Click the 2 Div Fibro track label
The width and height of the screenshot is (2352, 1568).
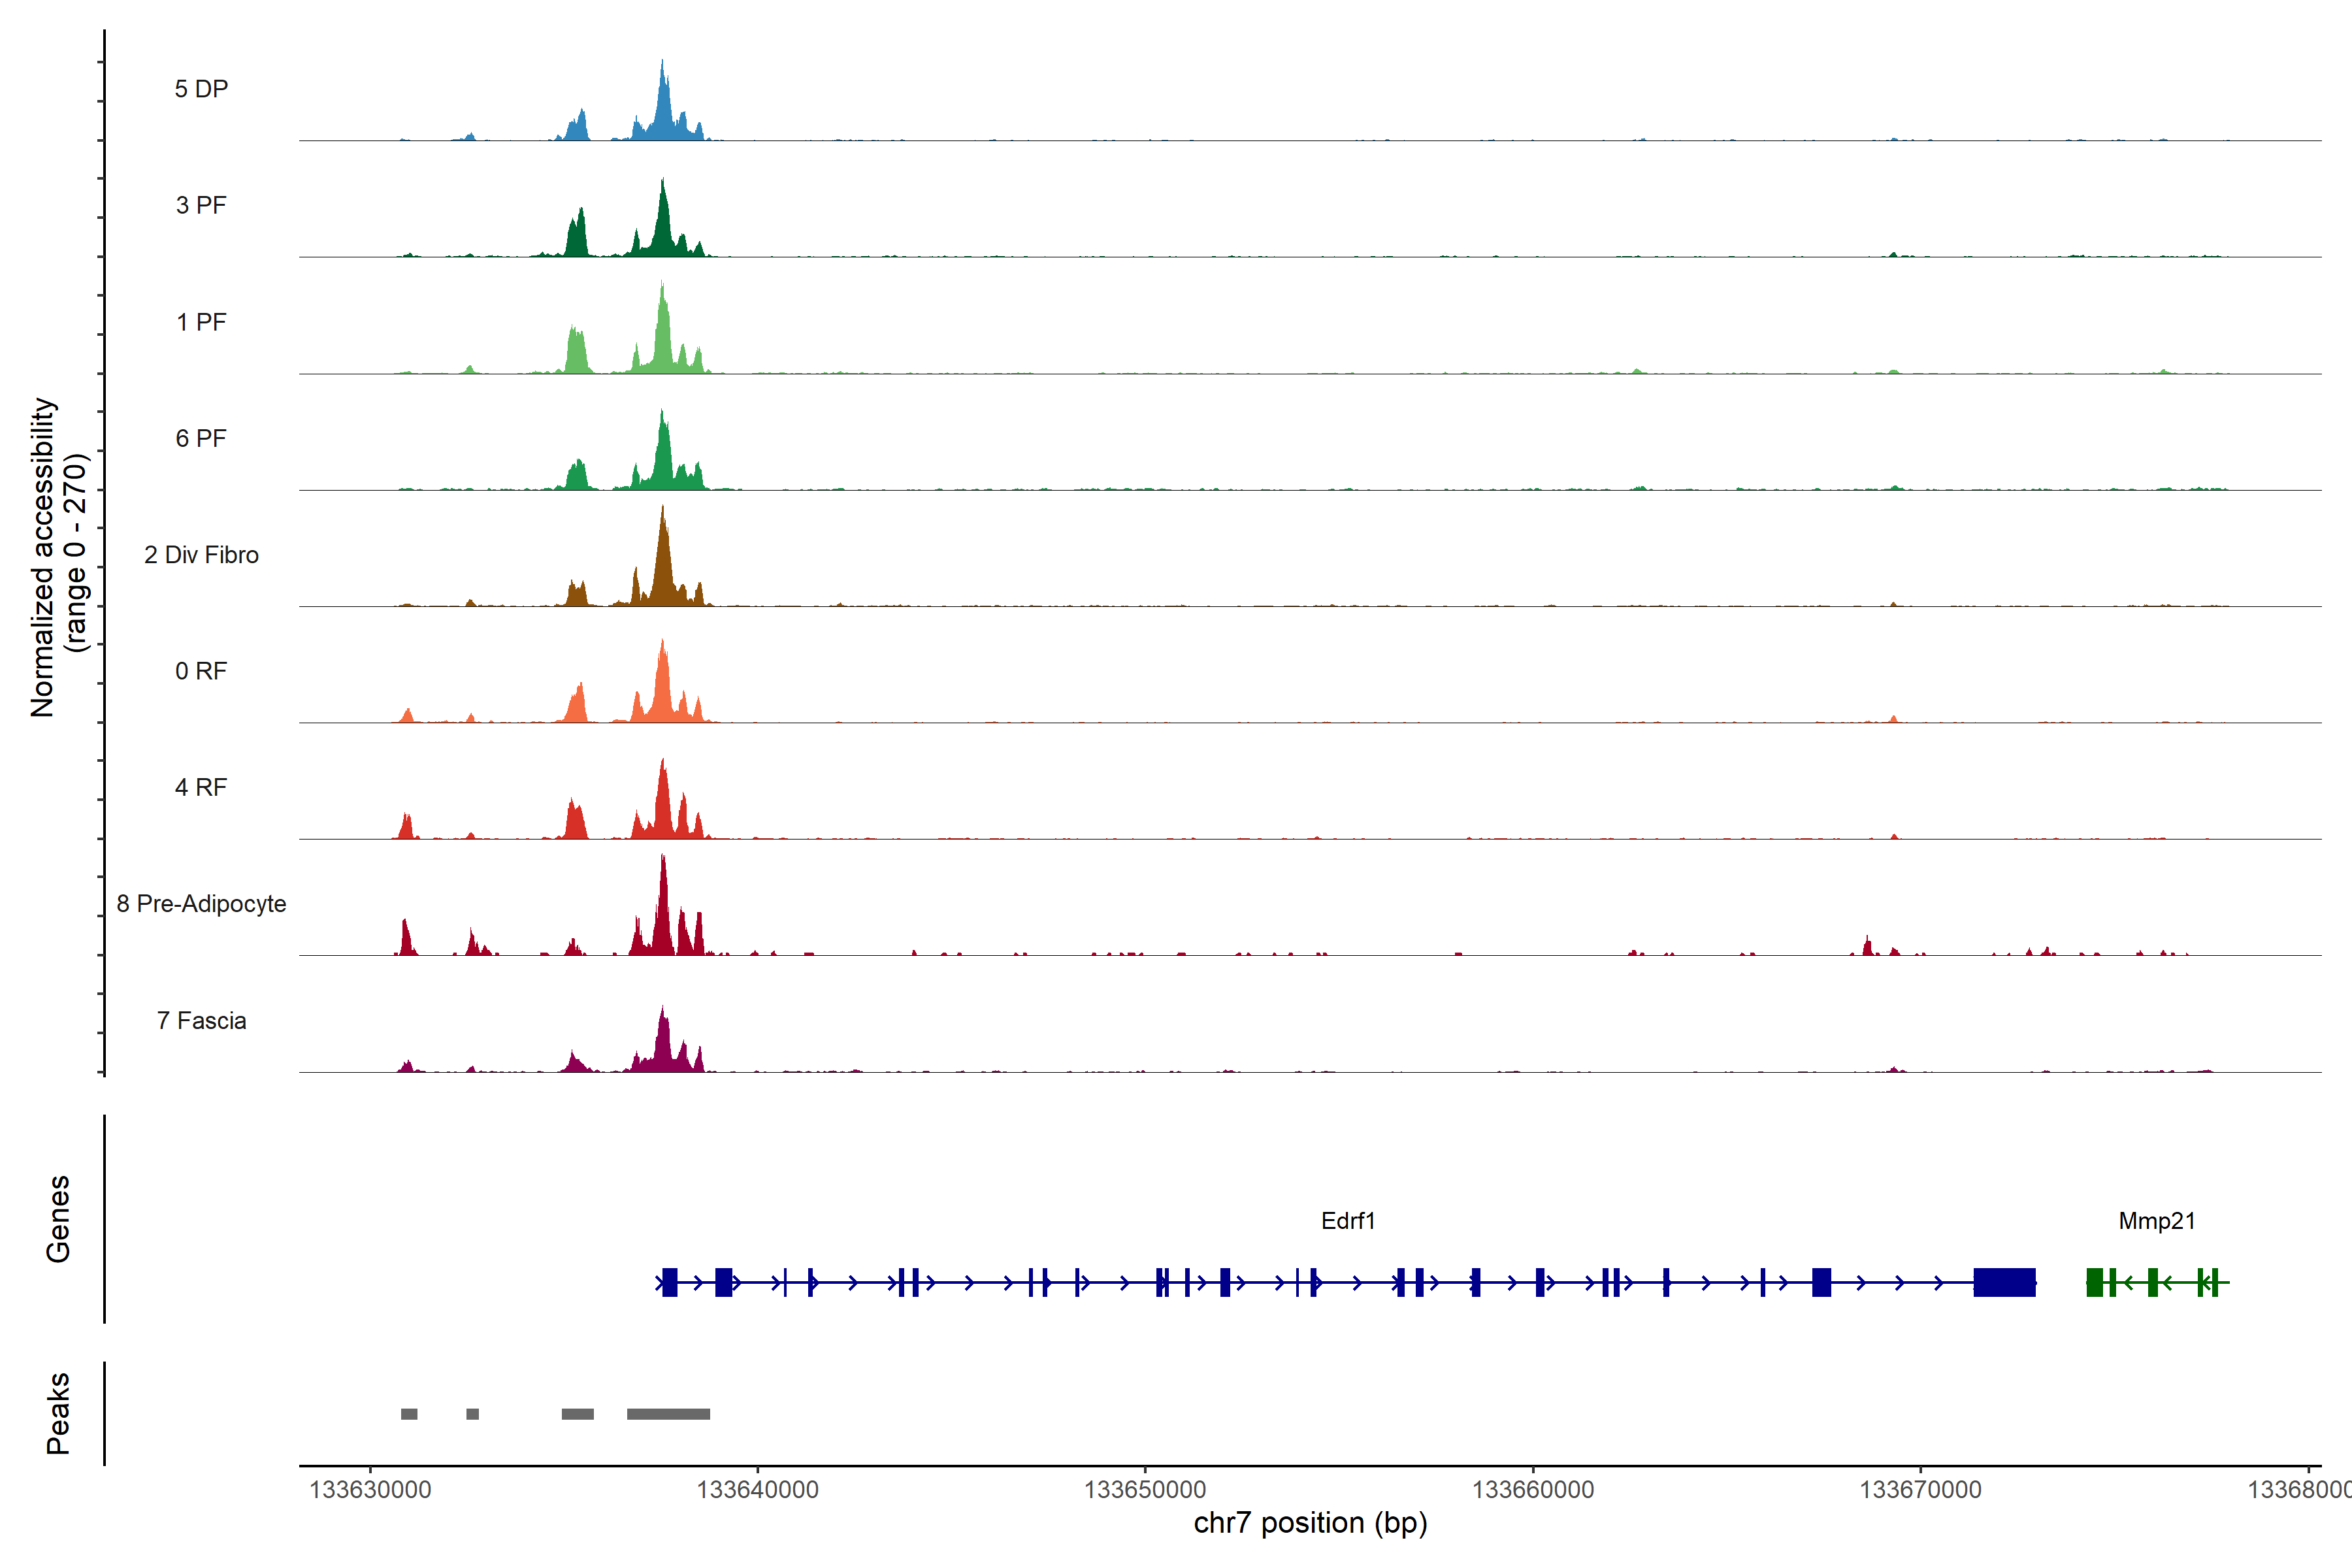point(201,555)
